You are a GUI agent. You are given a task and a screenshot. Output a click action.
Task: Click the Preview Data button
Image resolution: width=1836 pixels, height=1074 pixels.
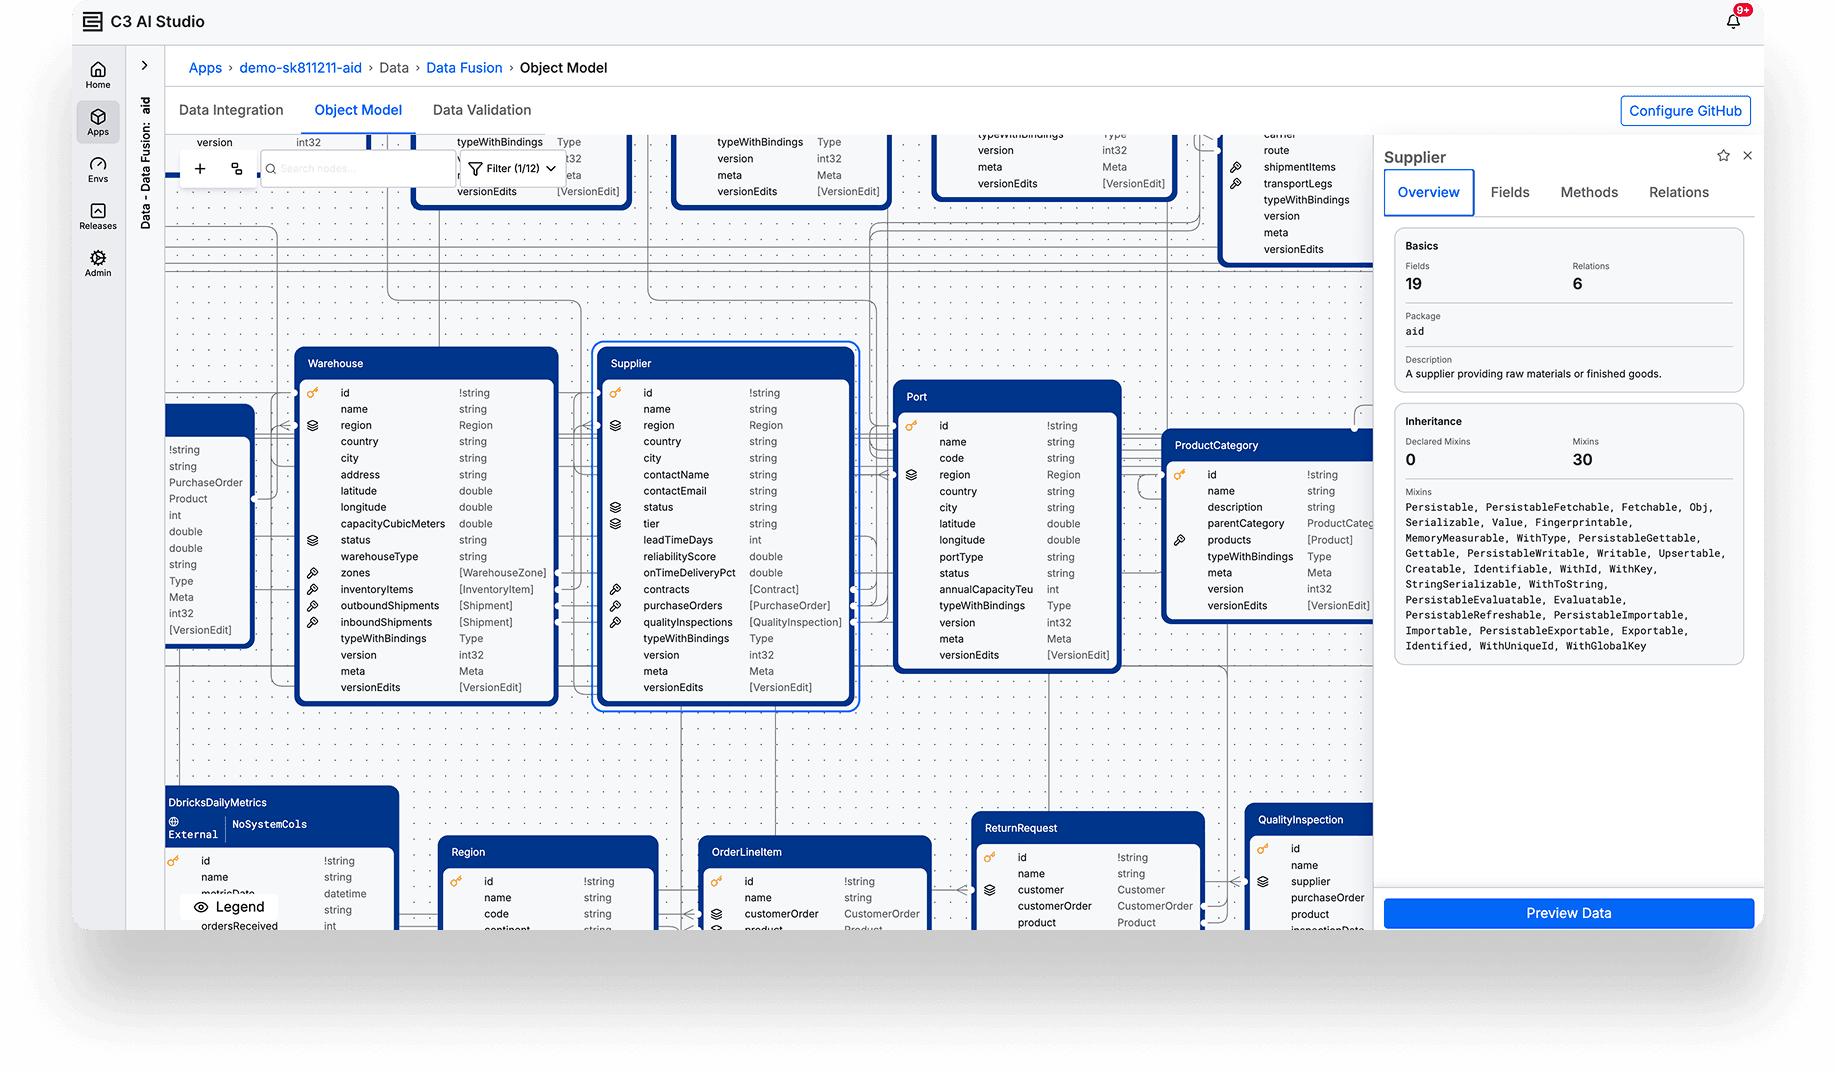click(1568, 913)
